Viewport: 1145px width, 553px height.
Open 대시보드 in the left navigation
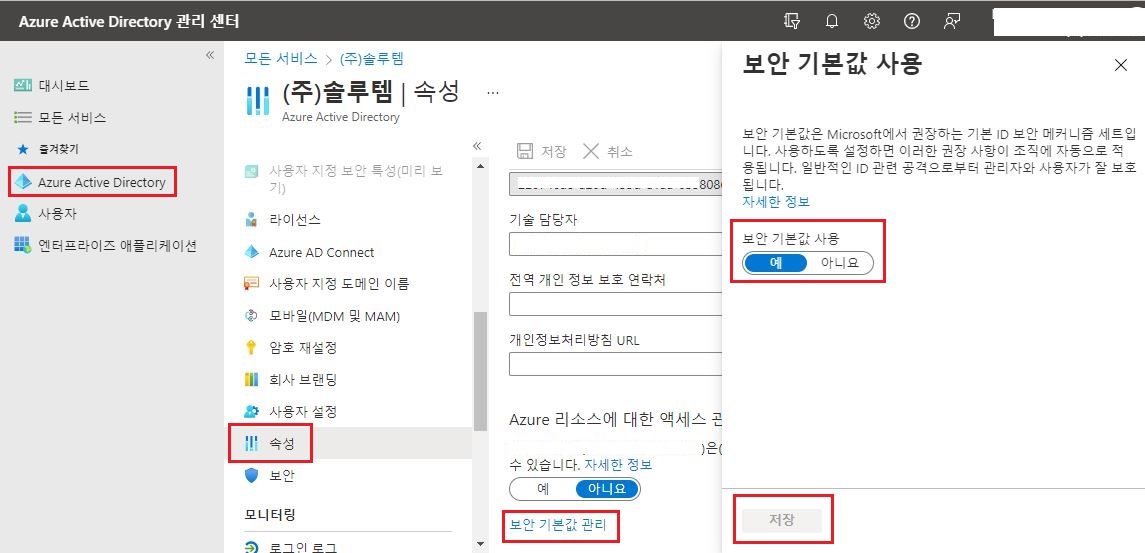(x=64, y=85)
